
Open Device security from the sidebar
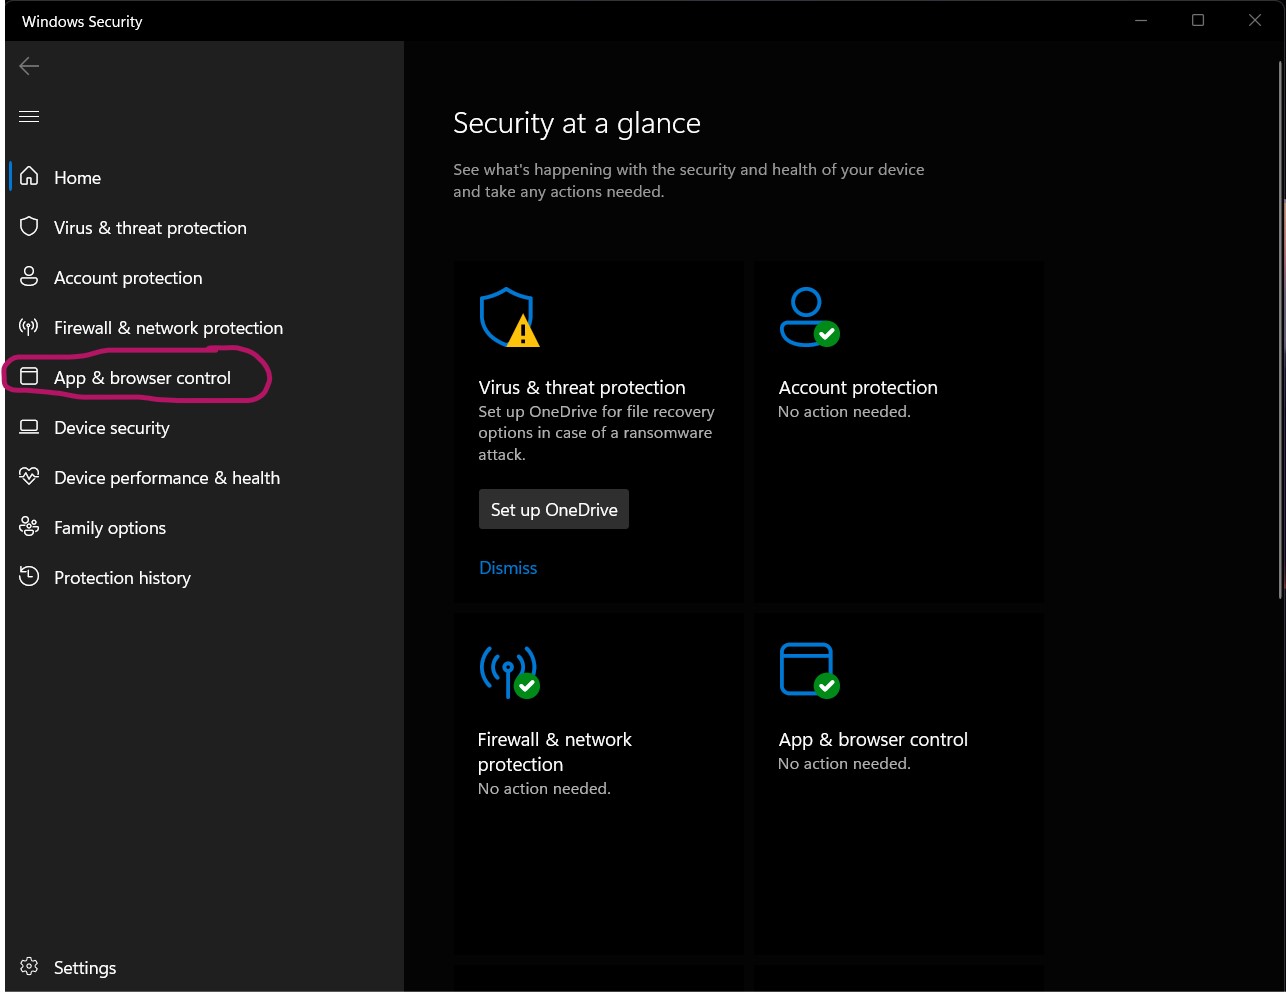click(x=112, y=428)
